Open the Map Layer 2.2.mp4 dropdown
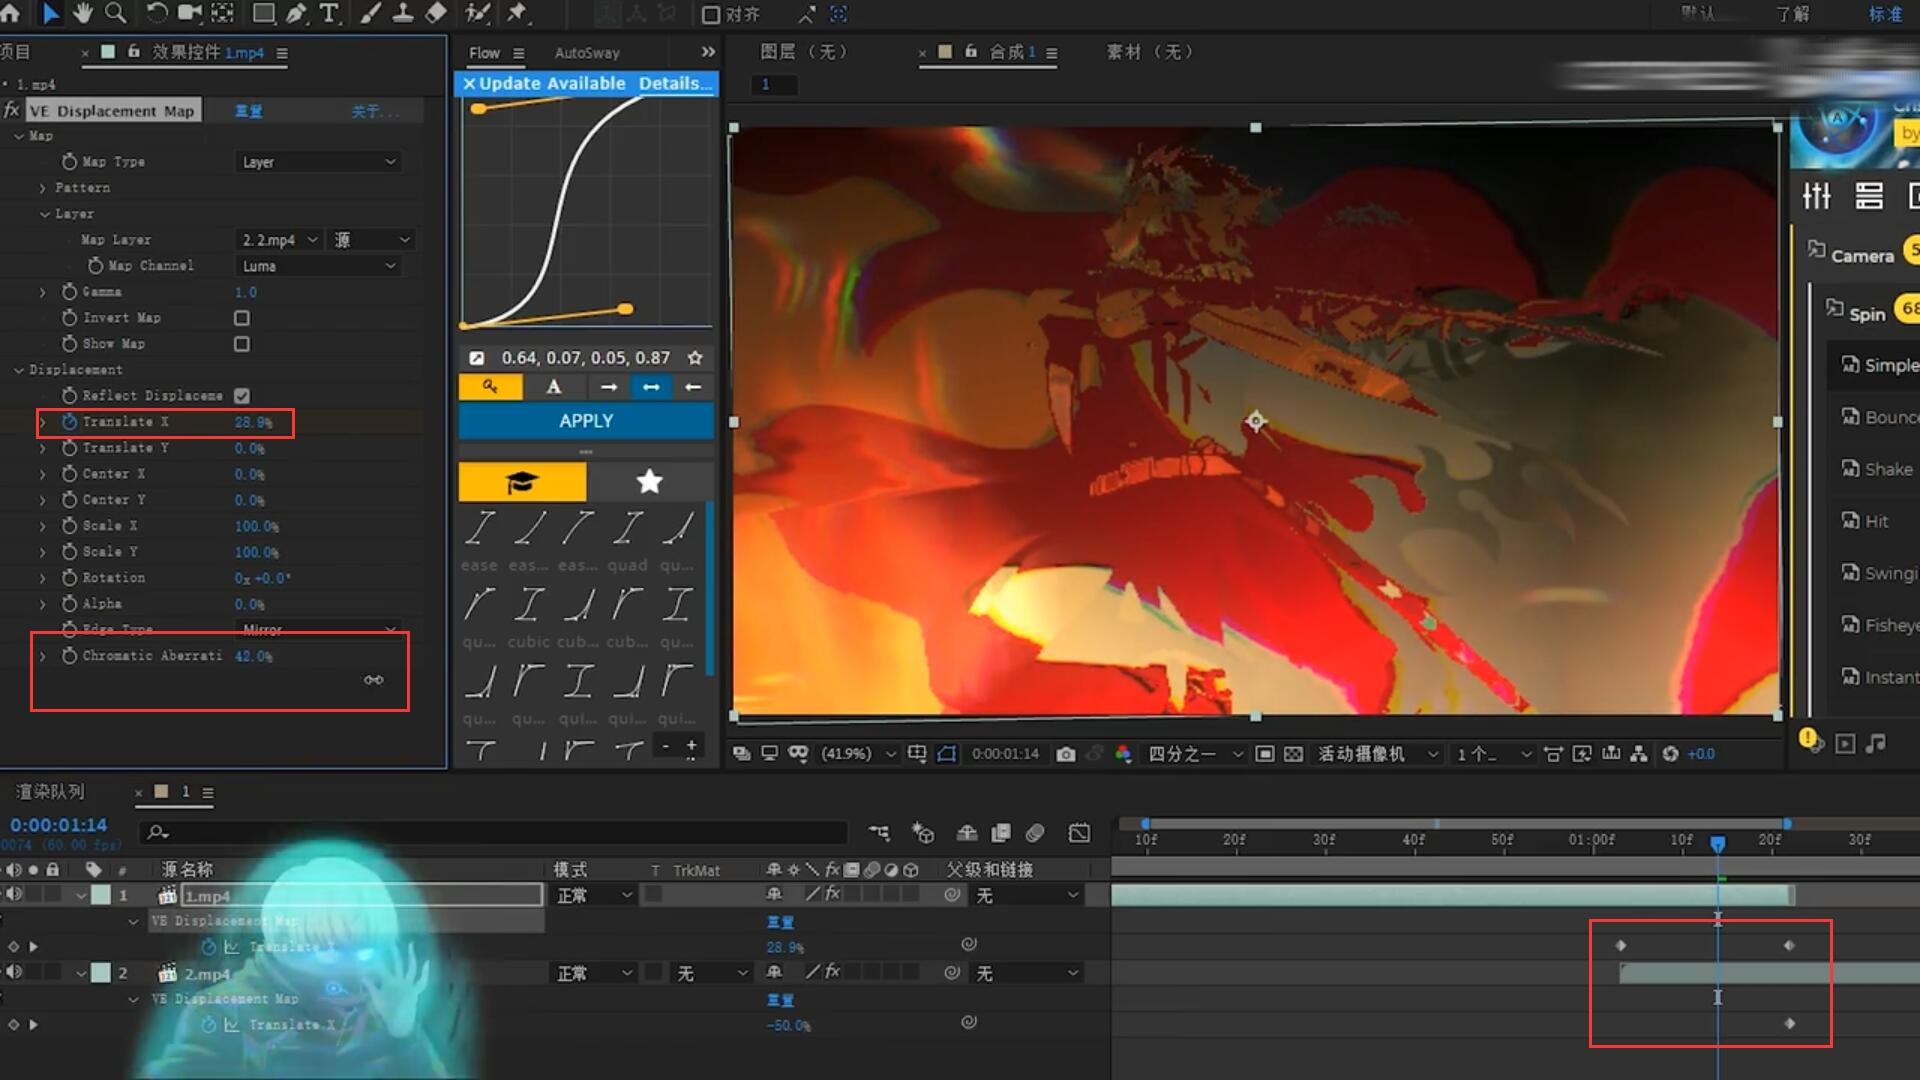Image resolution: width=1920 pixels, height=1080 pixels. pos(279,240)
